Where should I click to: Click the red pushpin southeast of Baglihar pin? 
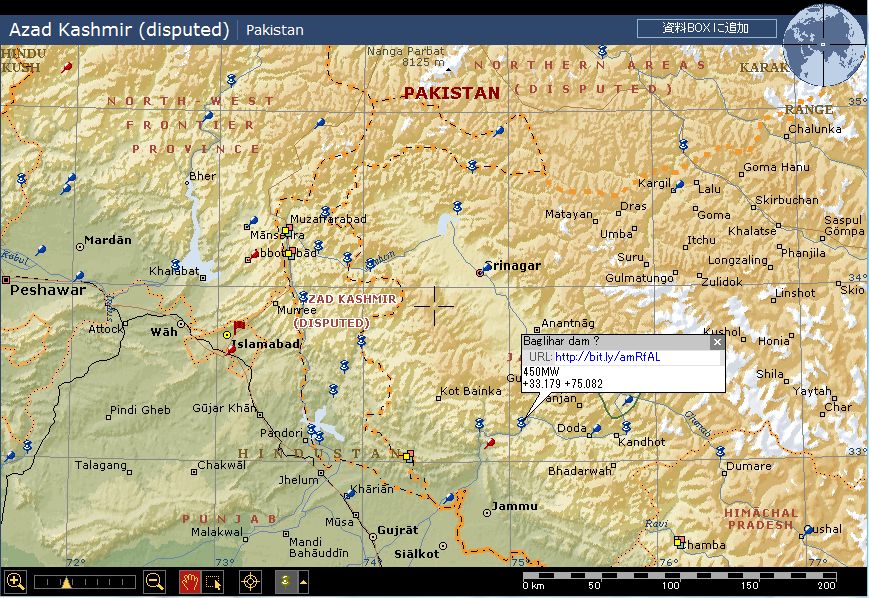point(489,443)
